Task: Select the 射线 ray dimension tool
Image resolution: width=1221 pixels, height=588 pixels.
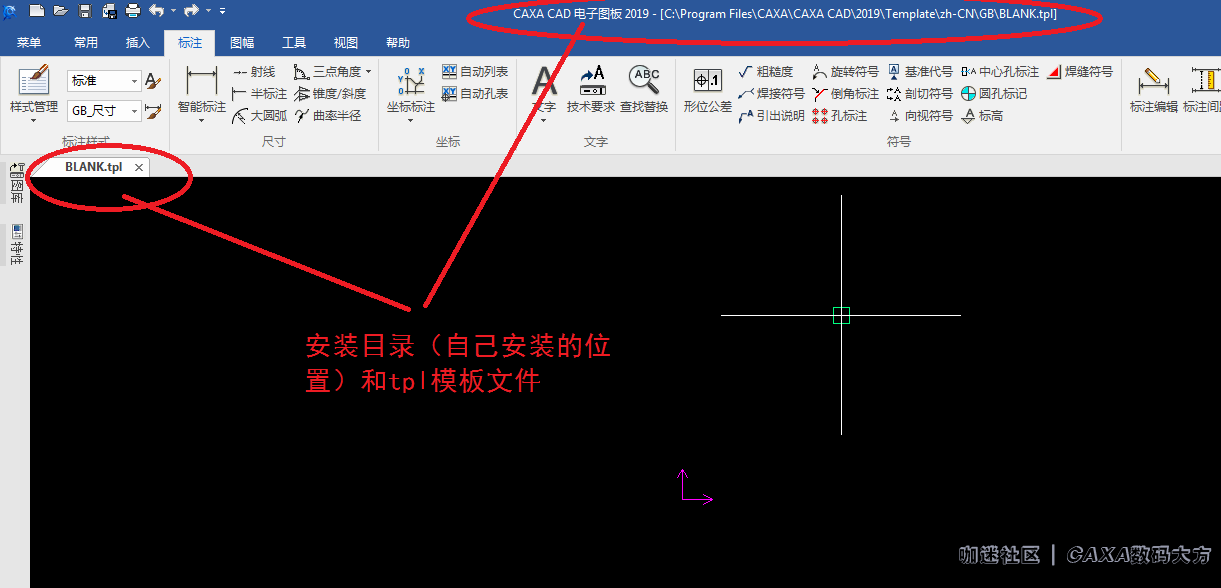Action: point(255,72)
